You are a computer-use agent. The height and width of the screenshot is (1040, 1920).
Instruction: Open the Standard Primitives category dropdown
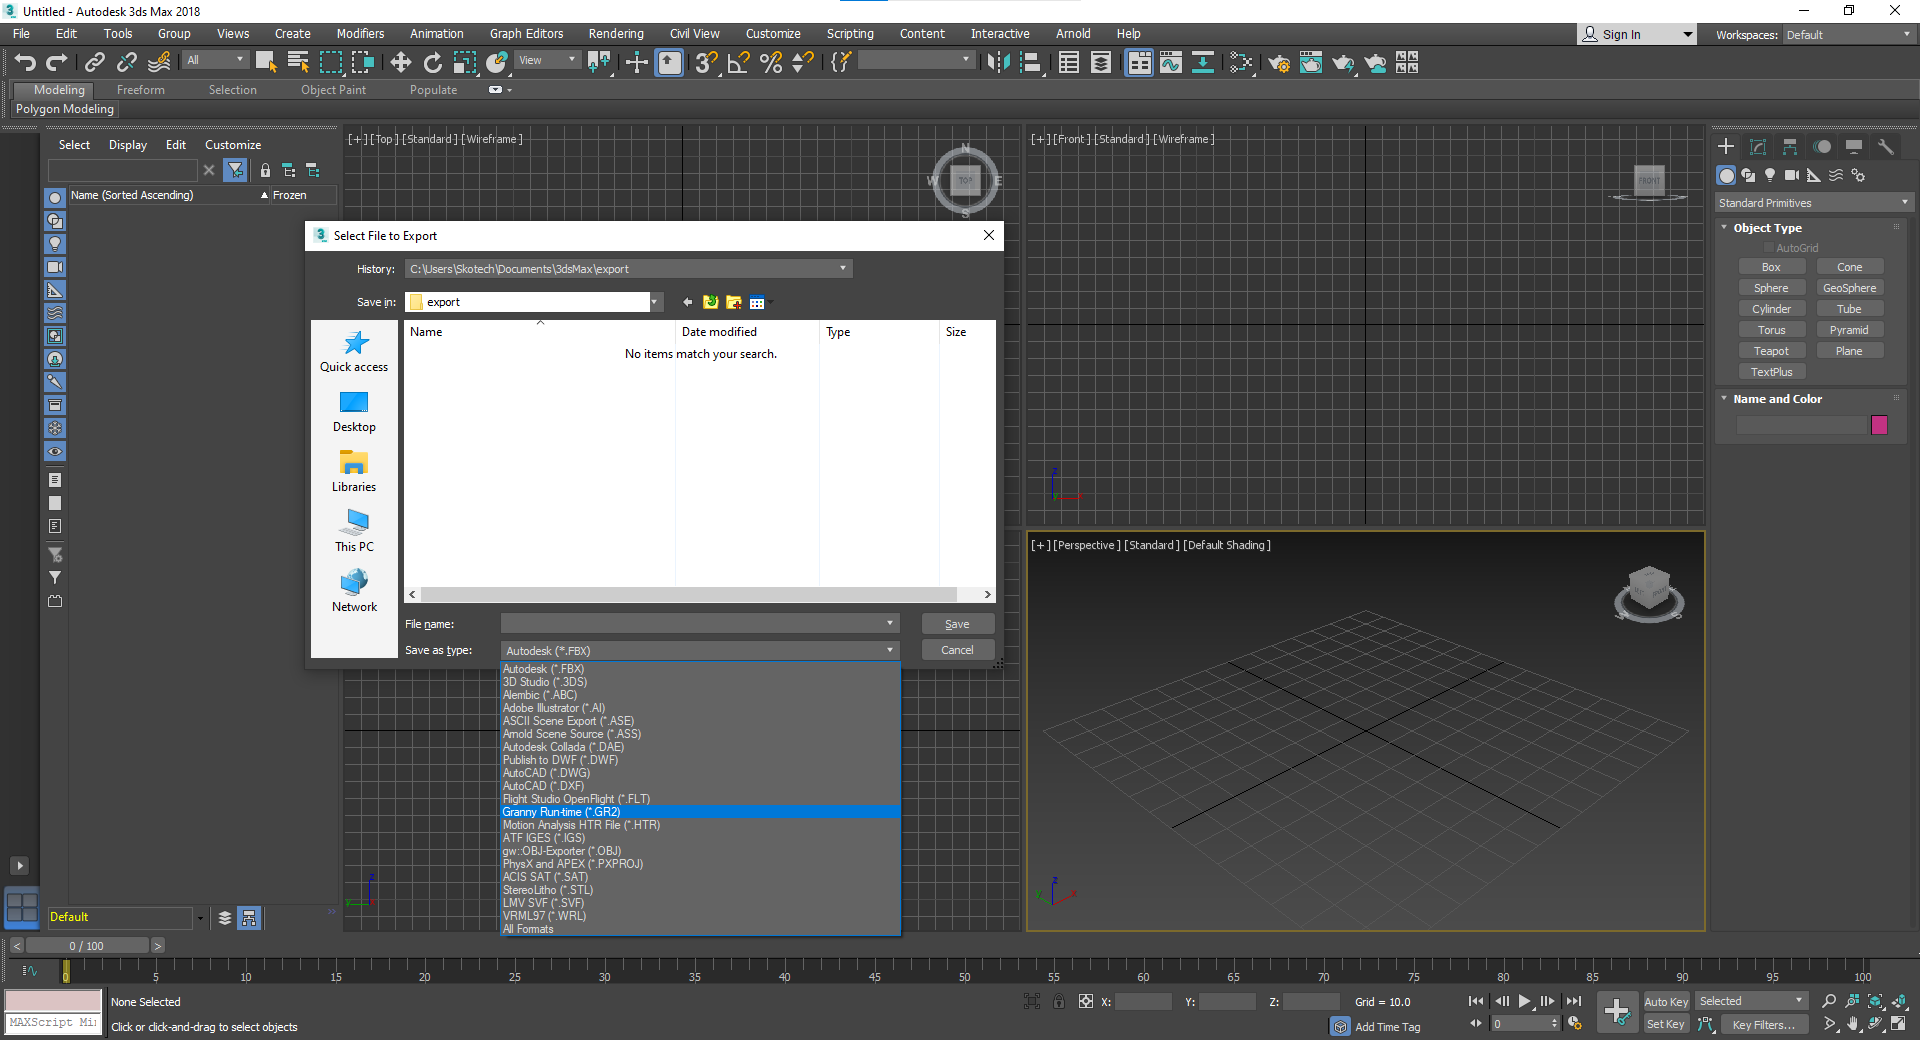pos(1813,203)
